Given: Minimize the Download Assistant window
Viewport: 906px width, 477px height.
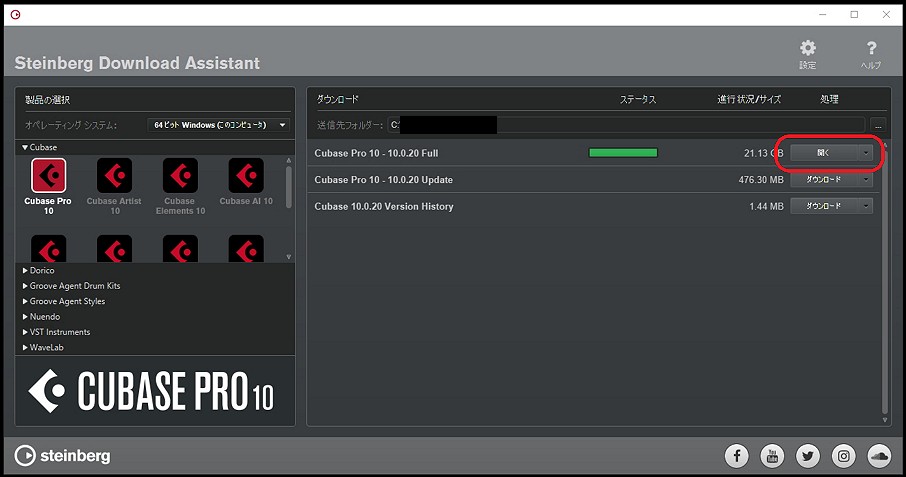Looking at the screenshot, I should click(x=823, y=14).
